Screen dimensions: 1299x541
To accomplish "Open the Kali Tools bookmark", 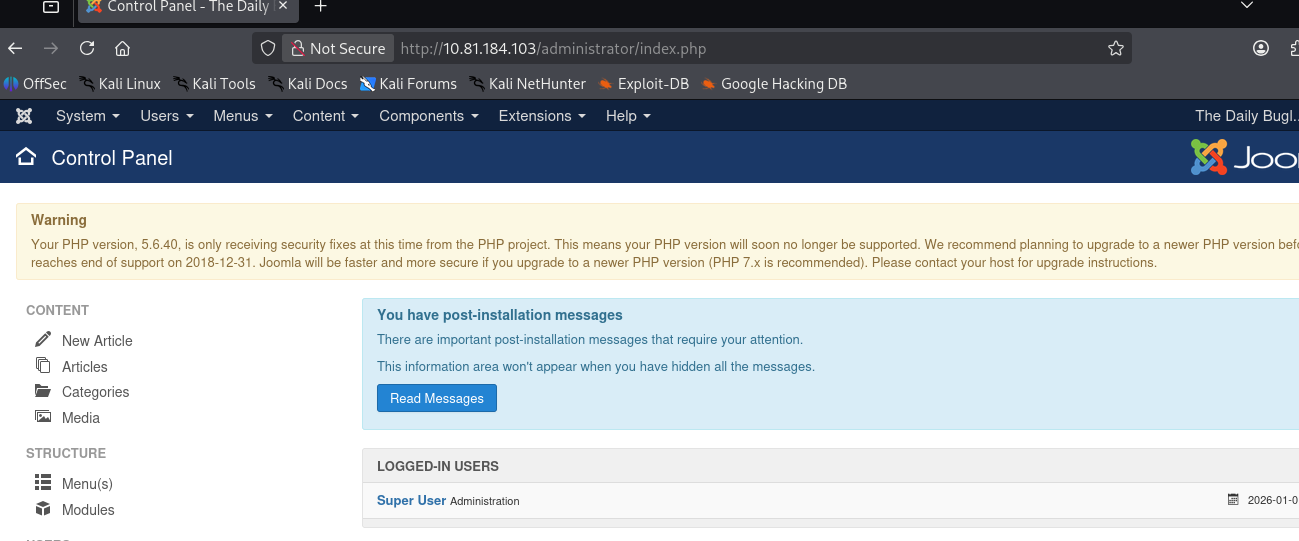I will (214, 84).
